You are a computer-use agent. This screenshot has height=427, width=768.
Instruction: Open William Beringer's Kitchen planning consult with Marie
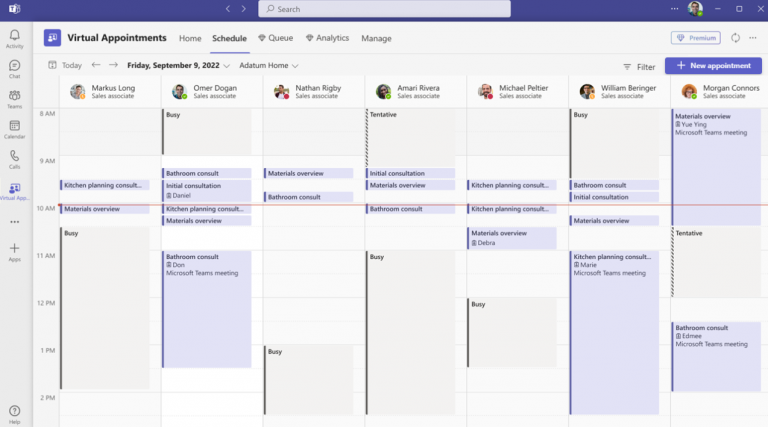pyautogui.click(x=614, y=333)
